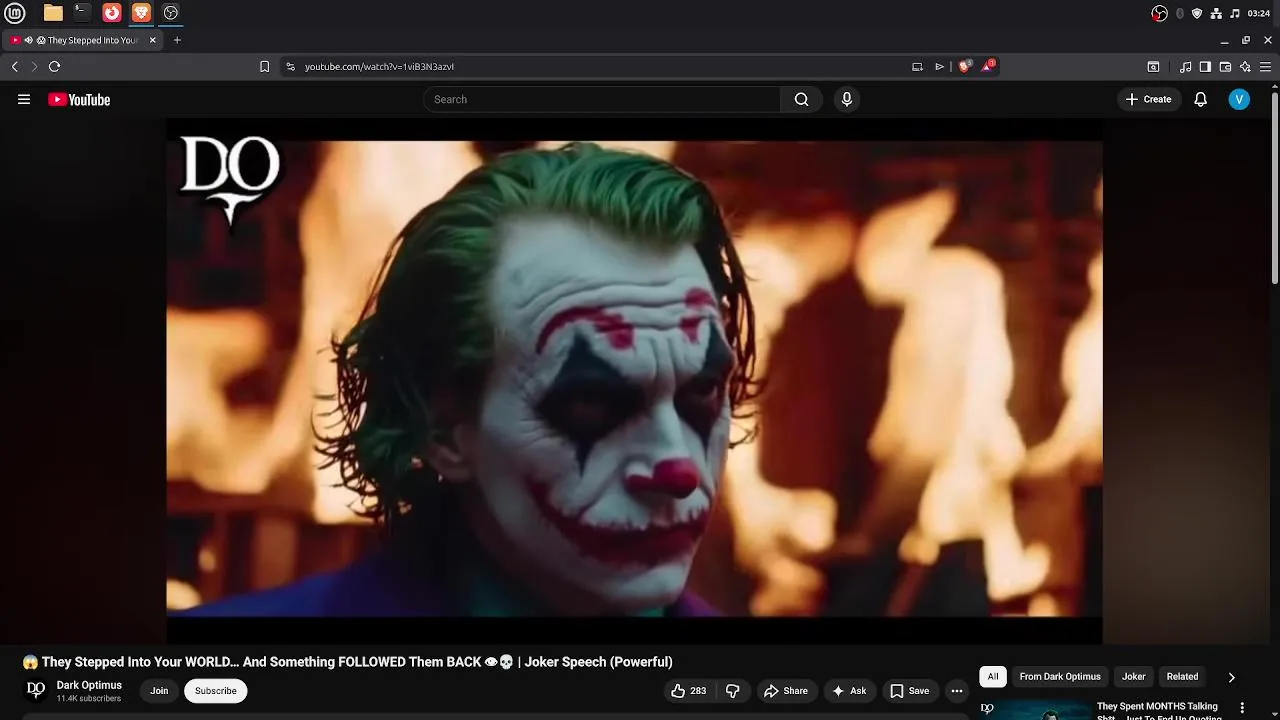Go forward to the next page
This screenshot has height=720, width=1280.
click(x=34, y=66)
